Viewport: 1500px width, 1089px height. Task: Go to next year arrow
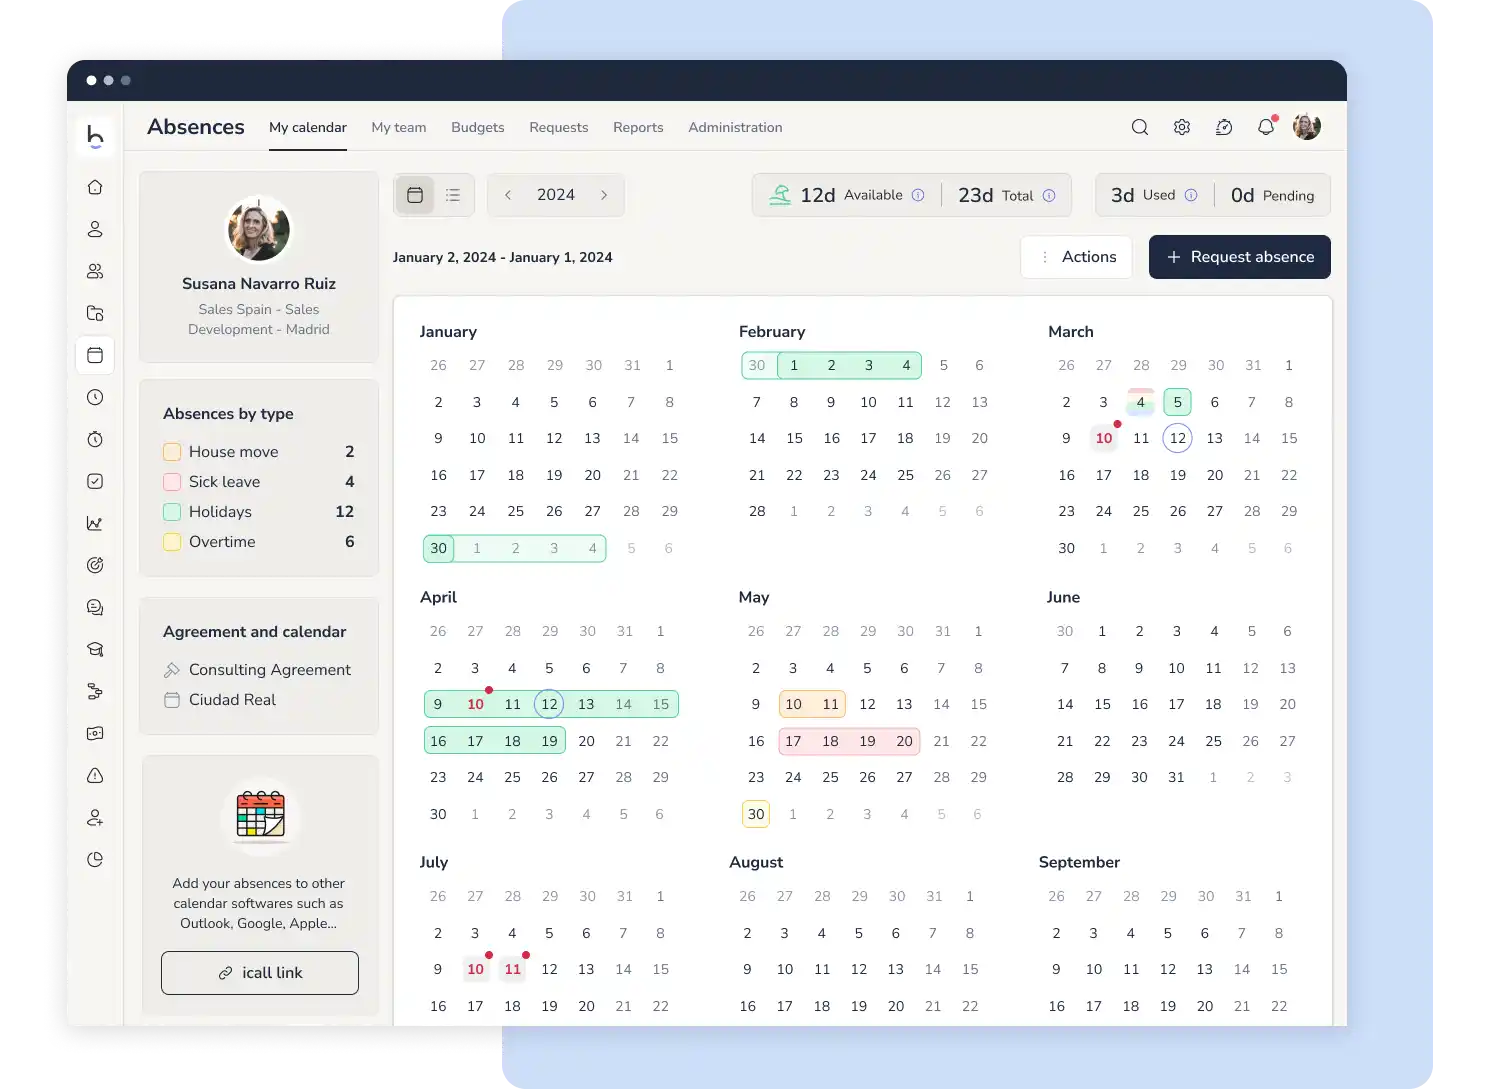(604, 195)
